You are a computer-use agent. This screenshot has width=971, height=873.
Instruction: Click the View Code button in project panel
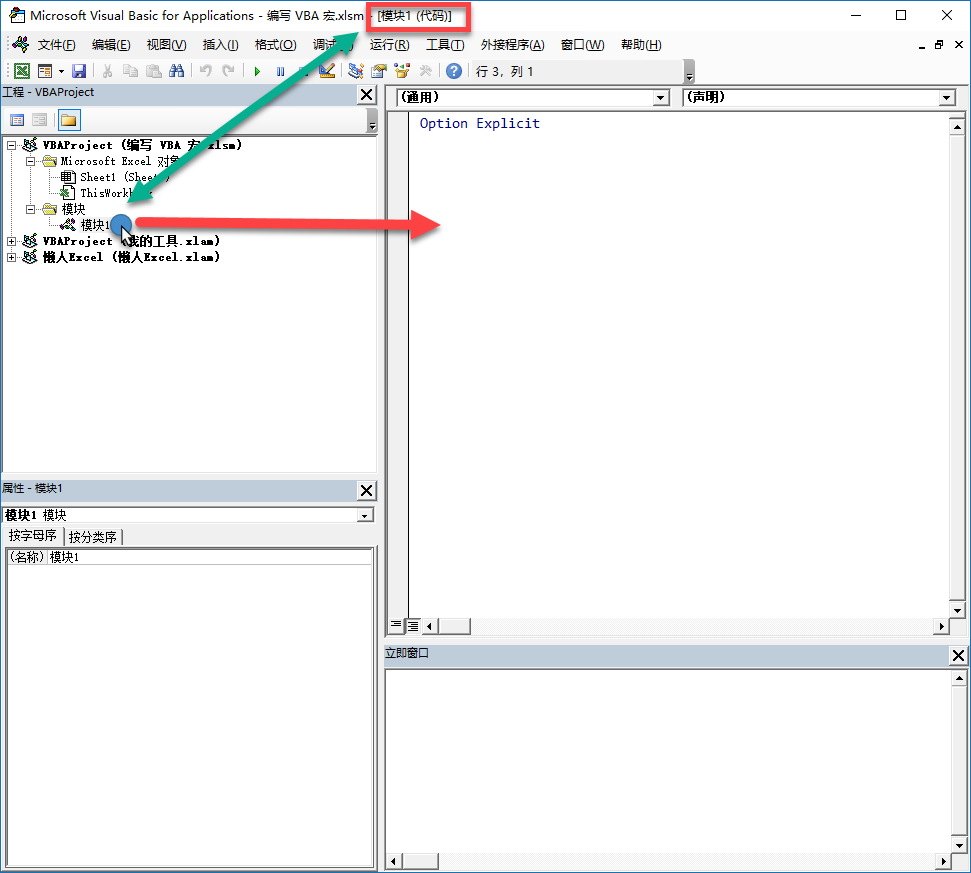point(17,120)
